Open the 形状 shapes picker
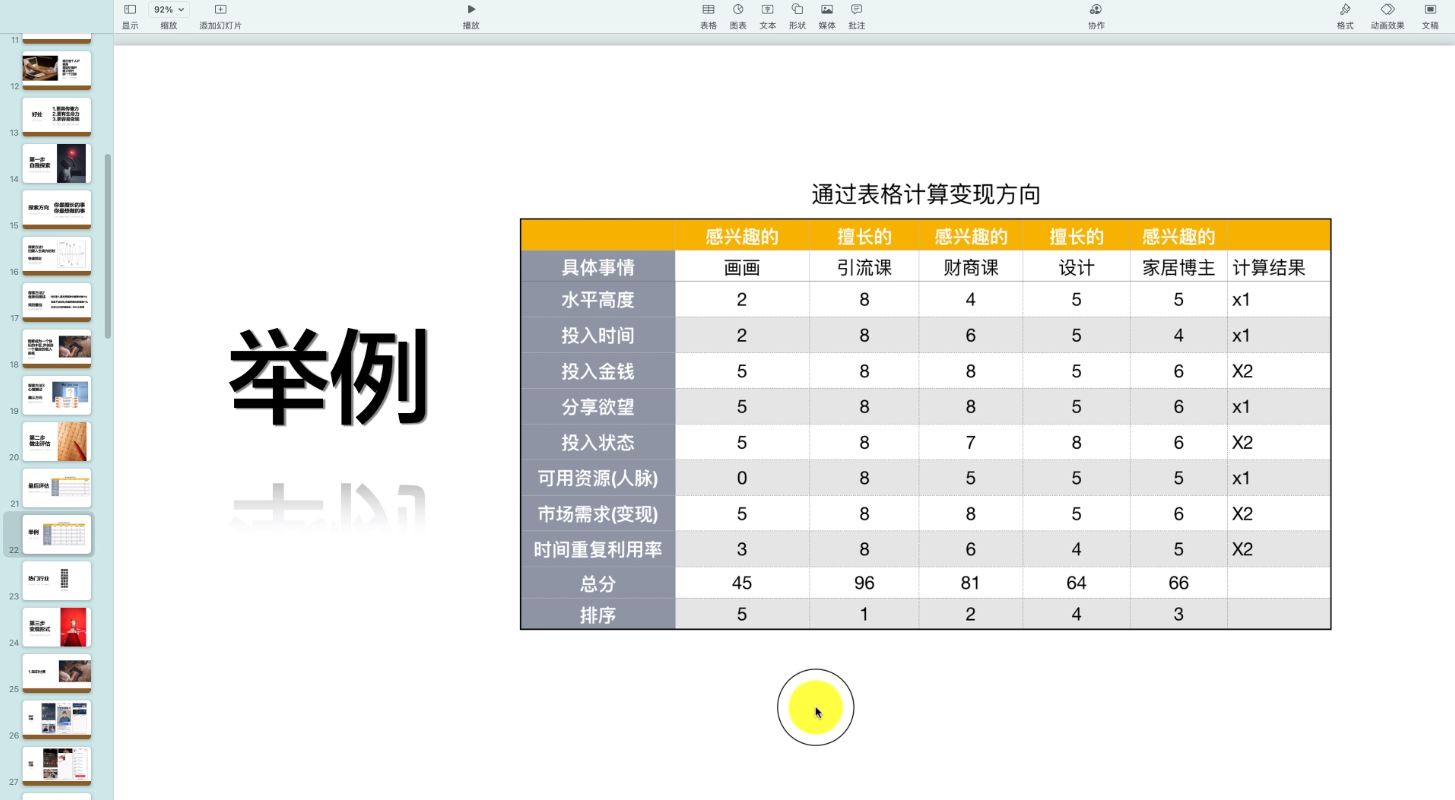 tap(797, 10)
